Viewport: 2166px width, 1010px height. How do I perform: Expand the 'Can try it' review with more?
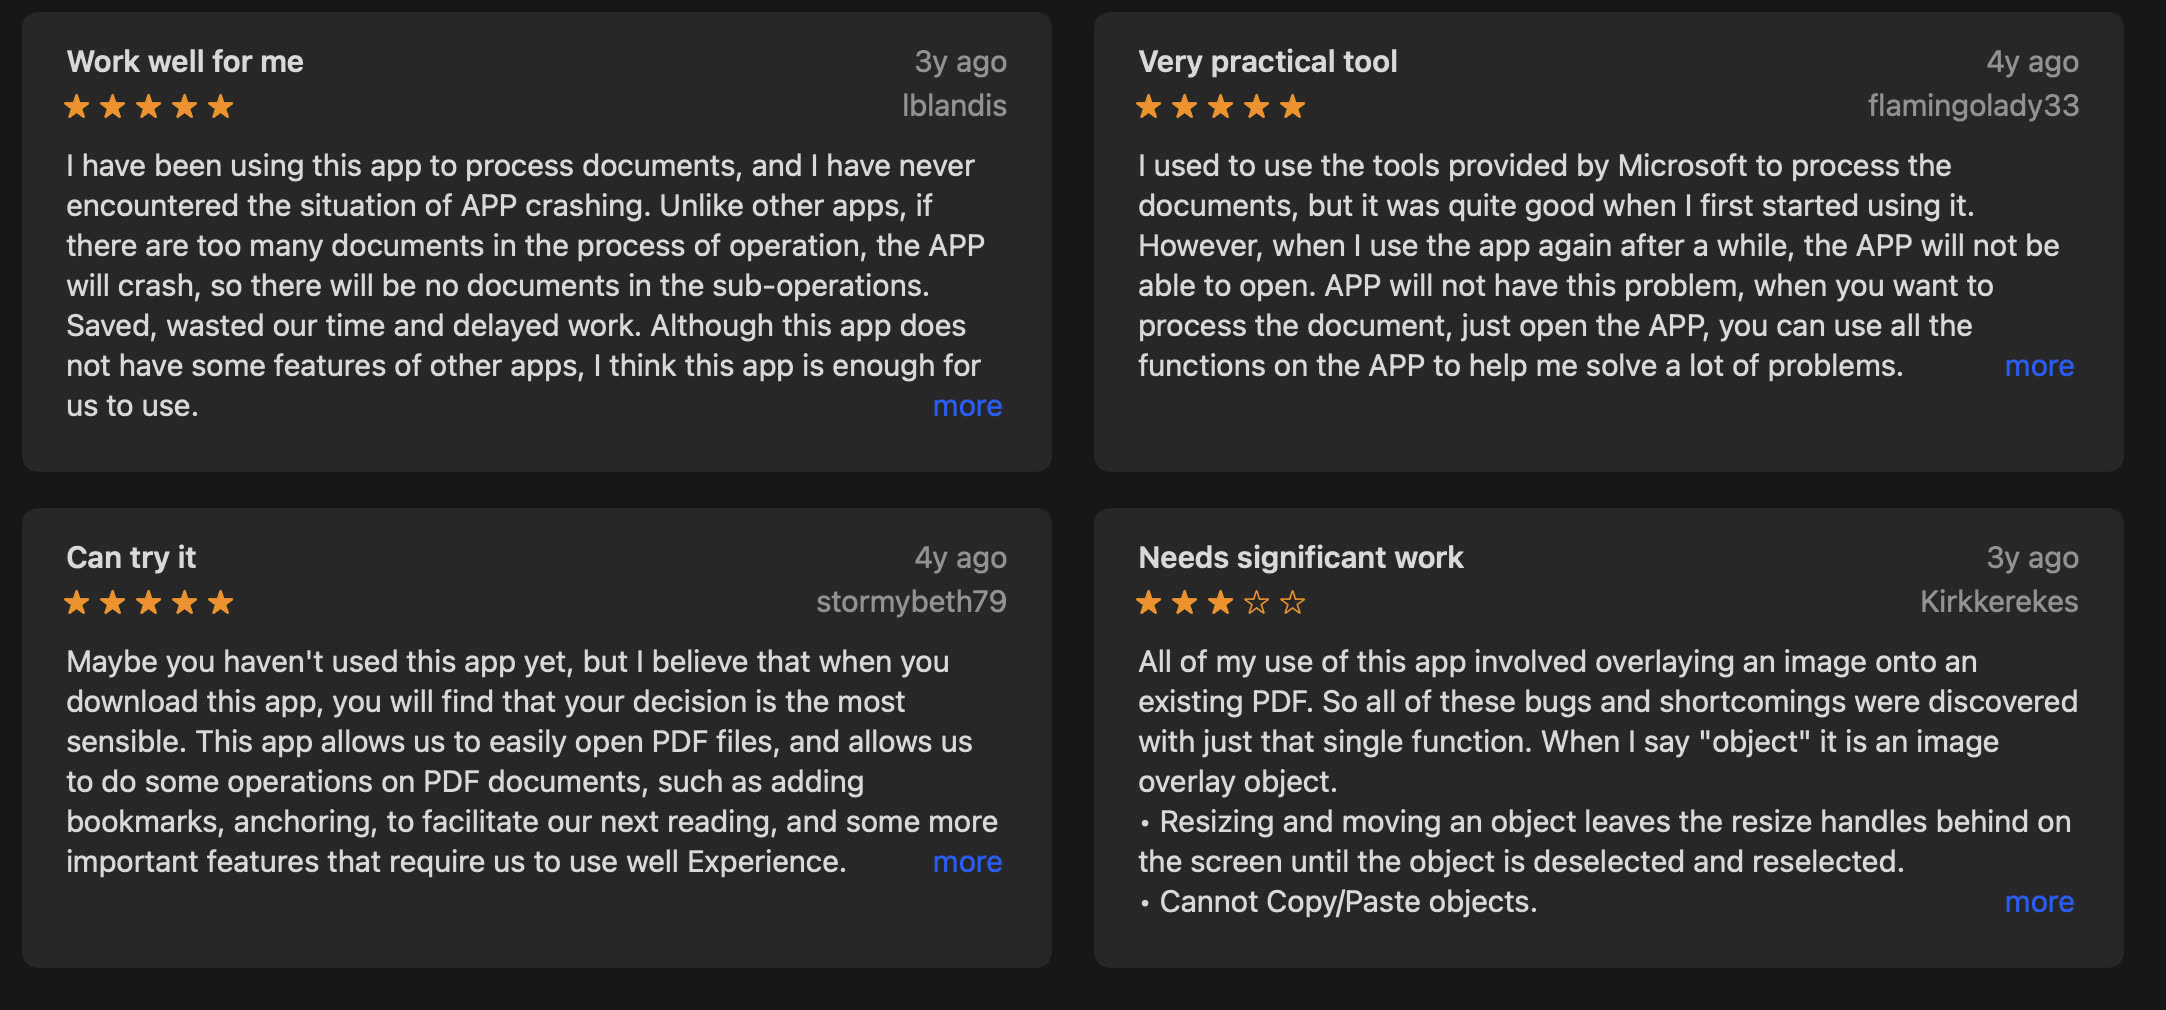point(967,862)
